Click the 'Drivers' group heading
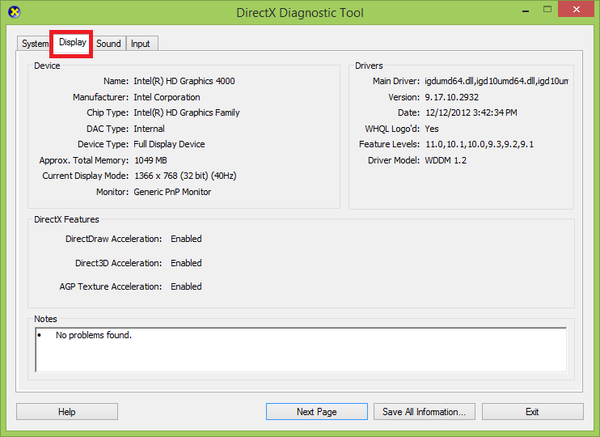The image size is (600, 437). 369,66
